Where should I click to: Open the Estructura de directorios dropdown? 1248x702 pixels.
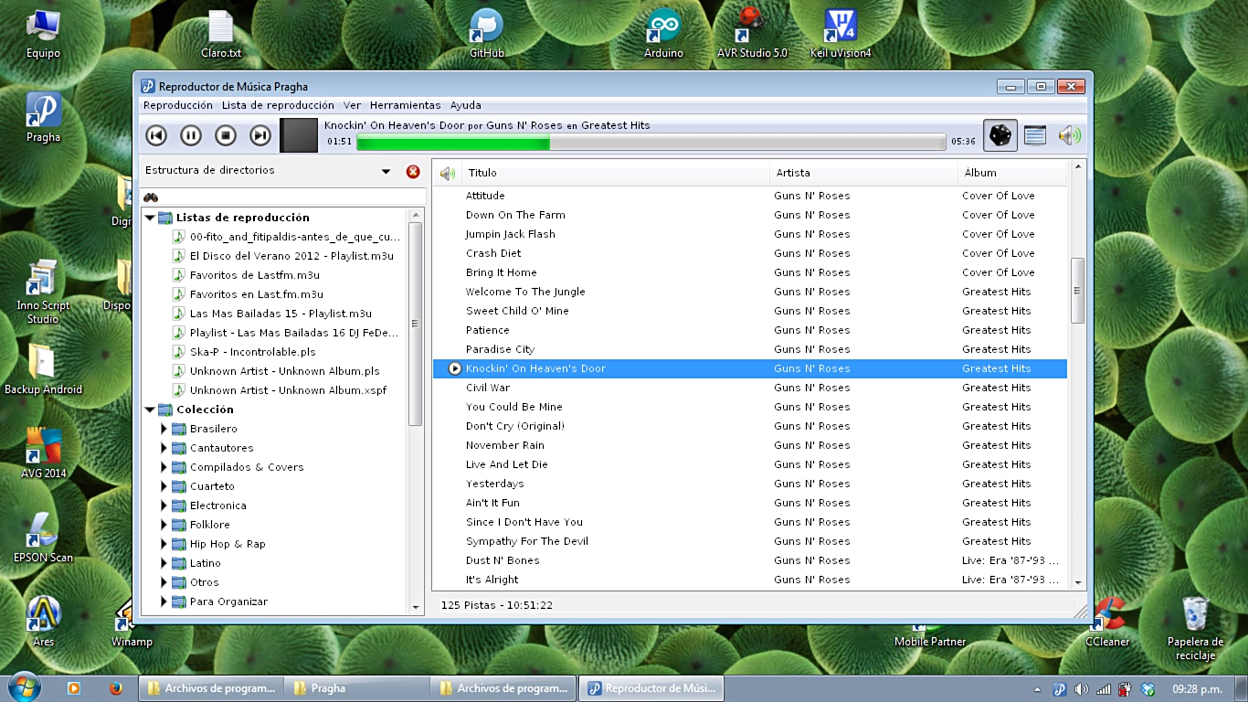pos(386,172)
